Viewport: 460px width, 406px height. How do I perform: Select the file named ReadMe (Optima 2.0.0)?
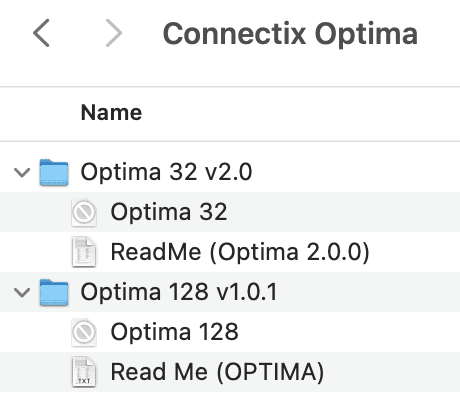(230, 252)
